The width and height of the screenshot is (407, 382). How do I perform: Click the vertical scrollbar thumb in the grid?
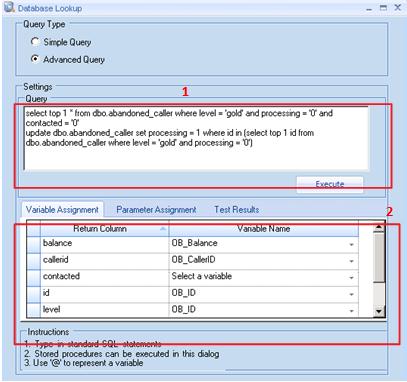pyautogui.click(x=379, y=258)
